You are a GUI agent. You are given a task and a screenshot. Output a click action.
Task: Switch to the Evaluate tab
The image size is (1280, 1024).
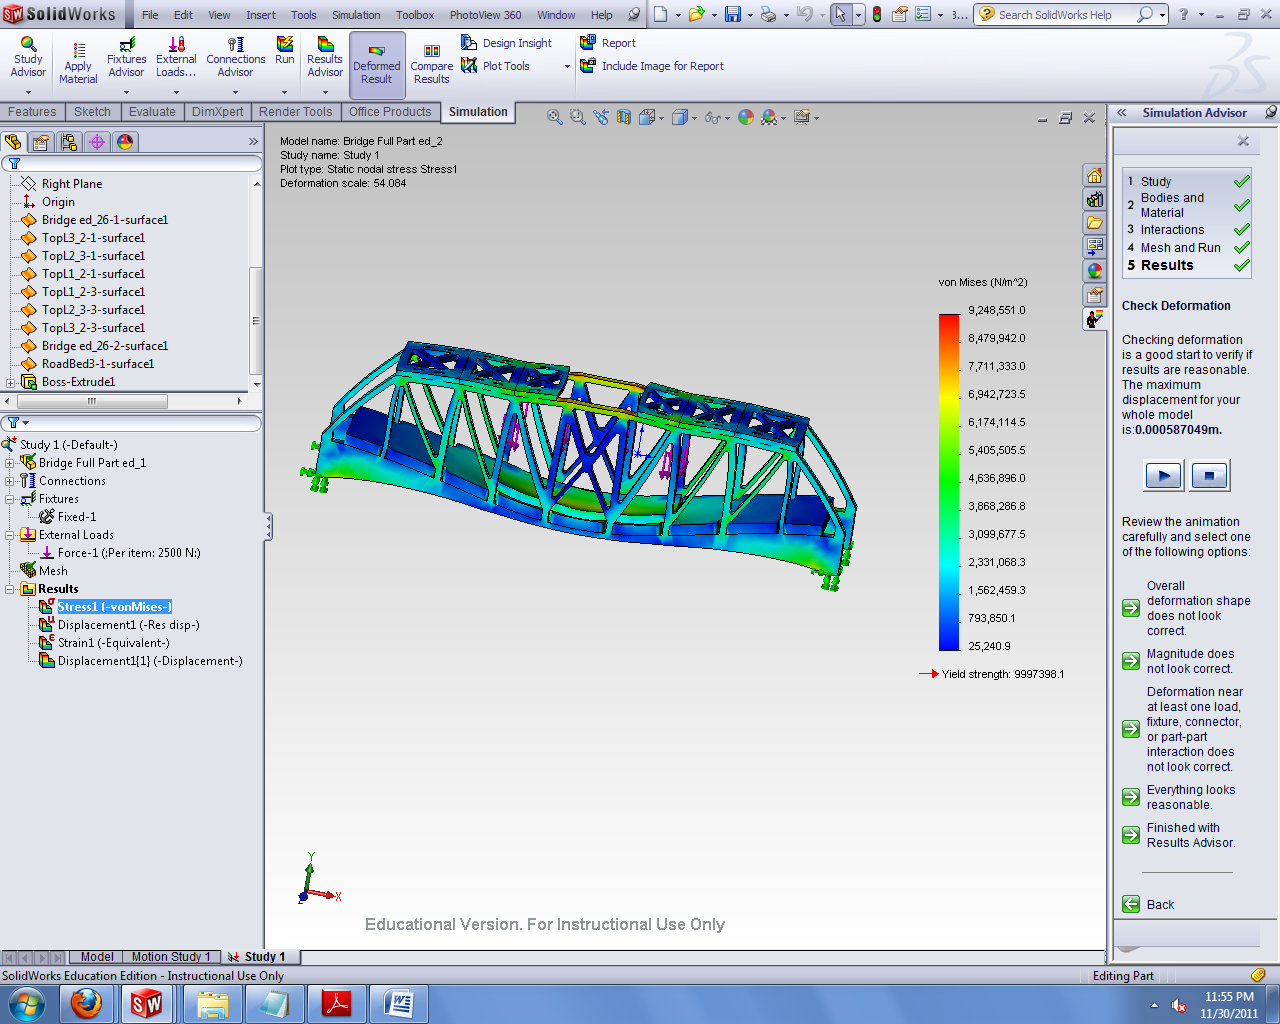(152, 112)
